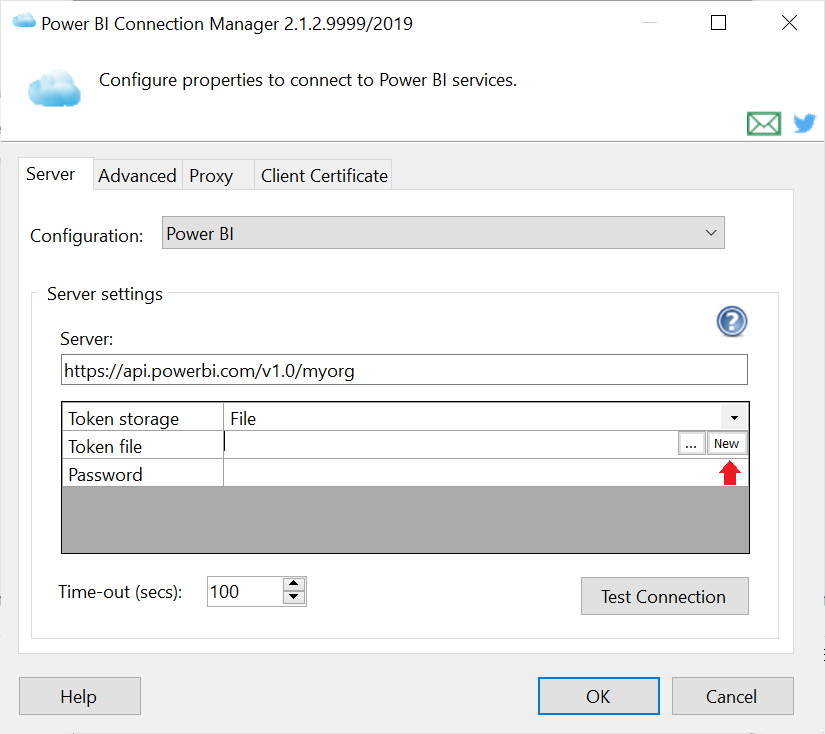The width and height of the screenshot is (825, 734).
Task: Click into the Server URL field
Action: (404, 370)
